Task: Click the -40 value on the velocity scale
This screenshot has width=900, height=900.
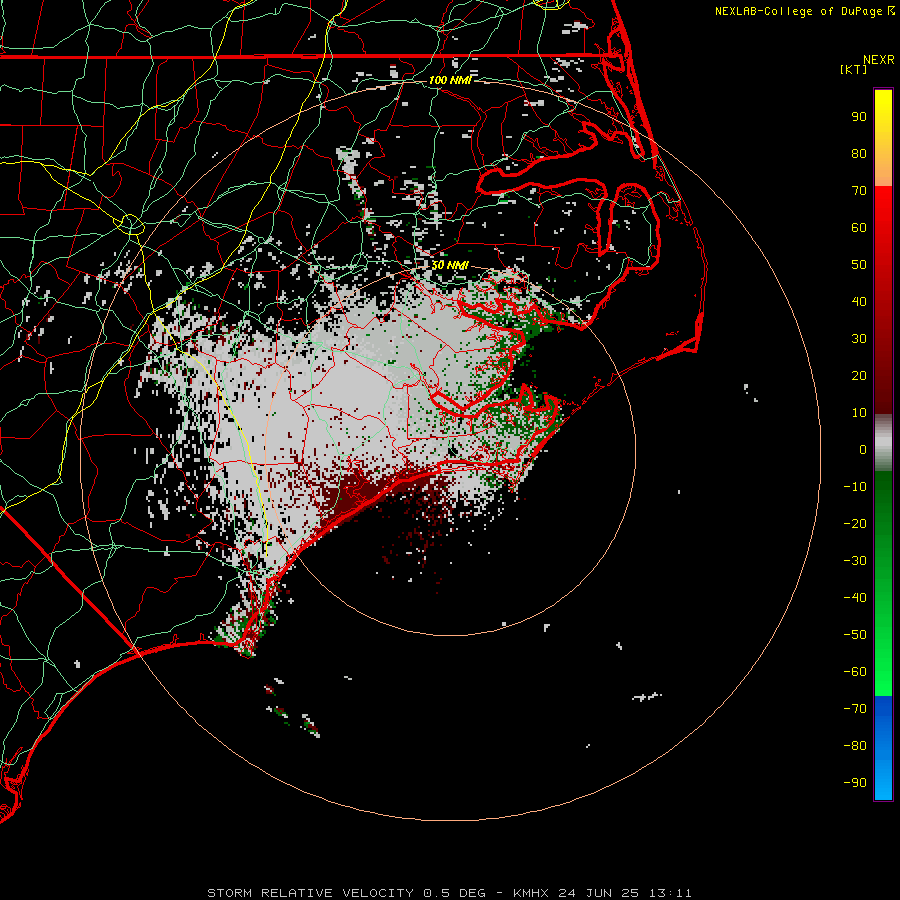Action: 855,598
